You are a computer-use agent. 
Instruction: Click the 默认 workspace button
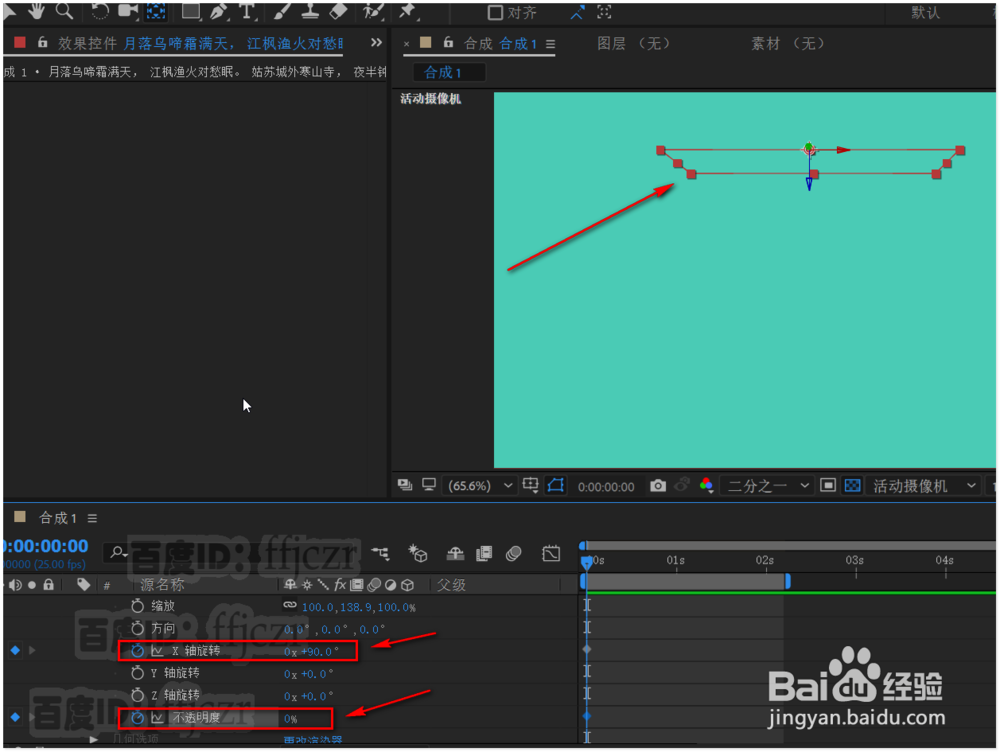click(925, 12)
